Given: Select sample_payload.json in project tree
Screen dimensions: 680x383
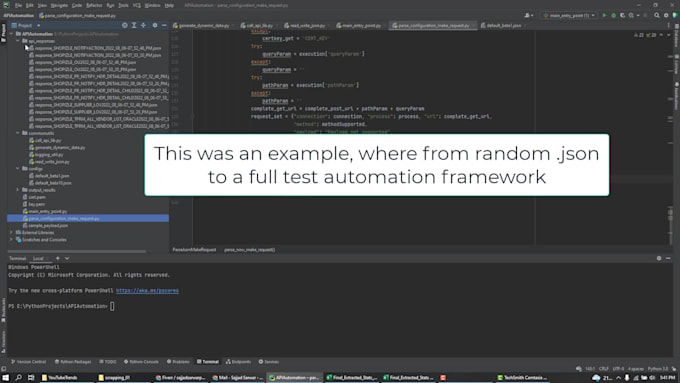Looking at the screenshot, I should (x=48, y=226).
